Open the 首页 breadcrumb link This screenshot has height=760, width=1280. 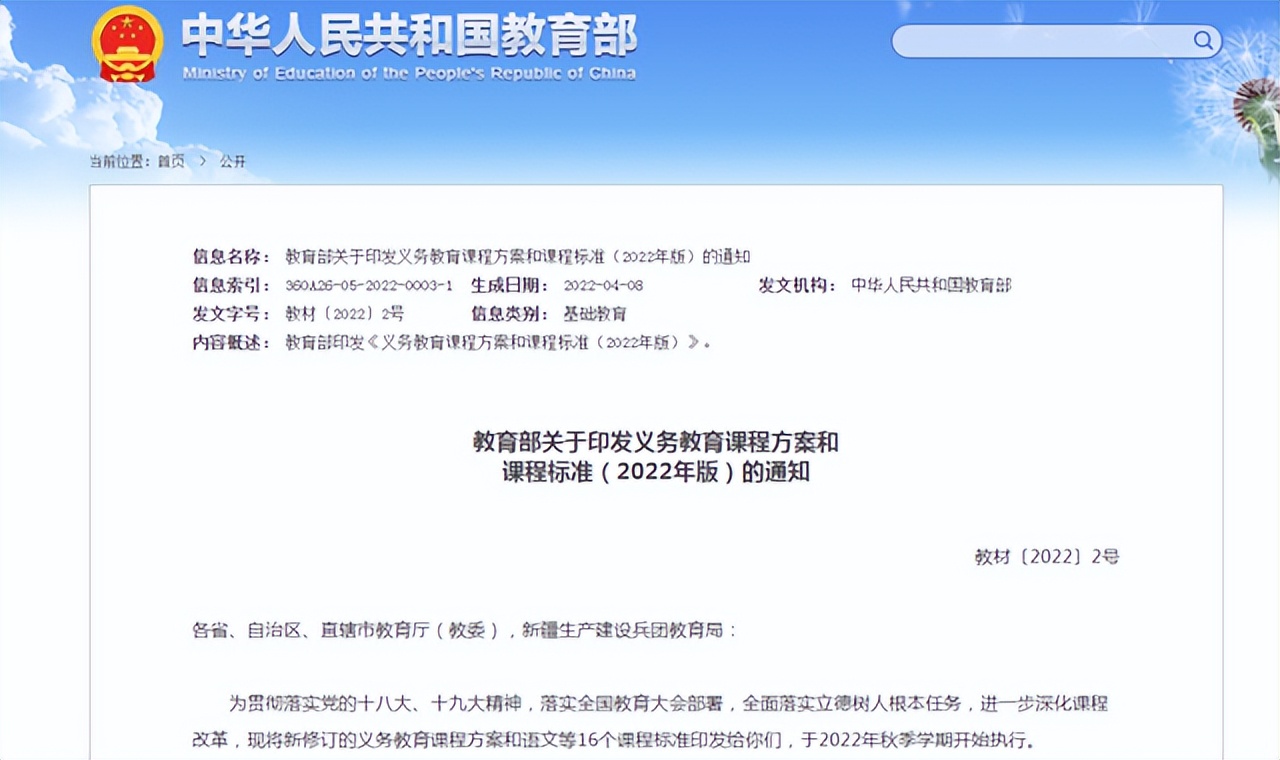click(x=171, y=161)
